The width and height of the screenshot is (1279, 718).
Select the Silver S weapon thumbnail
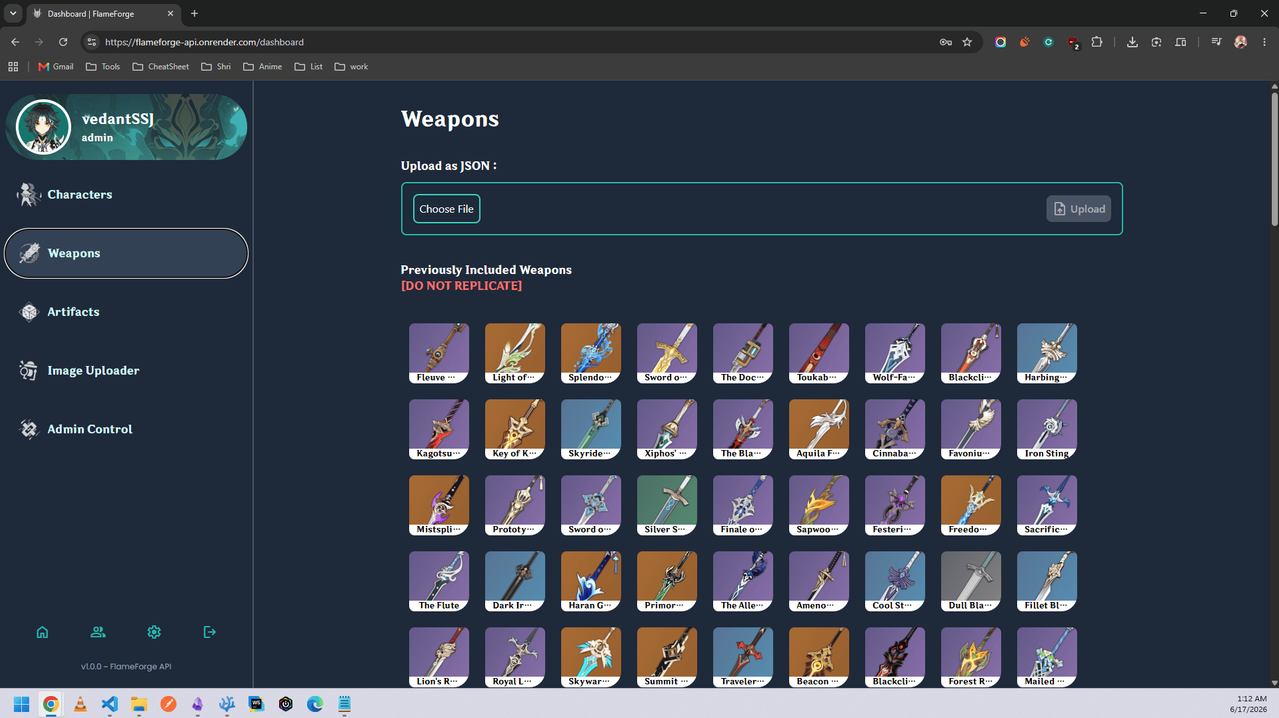coord(667,505)
